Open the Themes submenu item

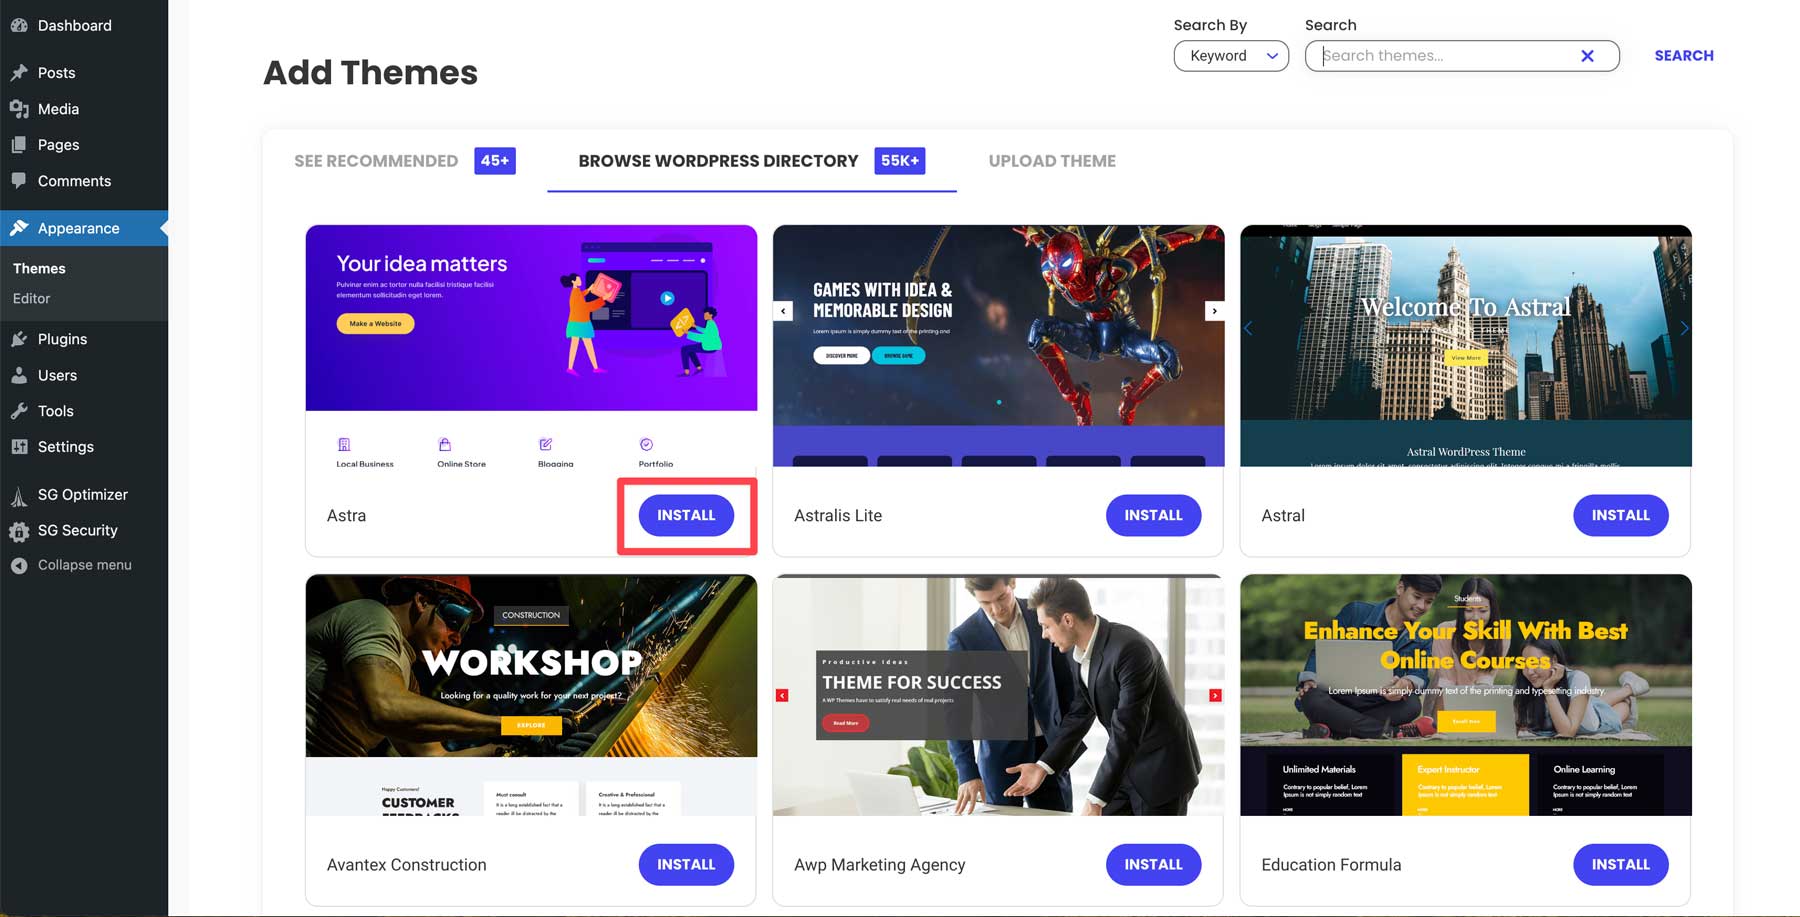point(39,268)
